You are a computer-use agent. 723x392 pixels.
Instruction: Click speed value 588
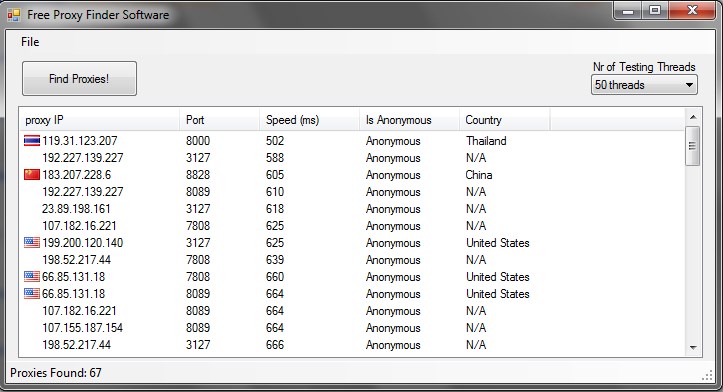coord(275,158)
